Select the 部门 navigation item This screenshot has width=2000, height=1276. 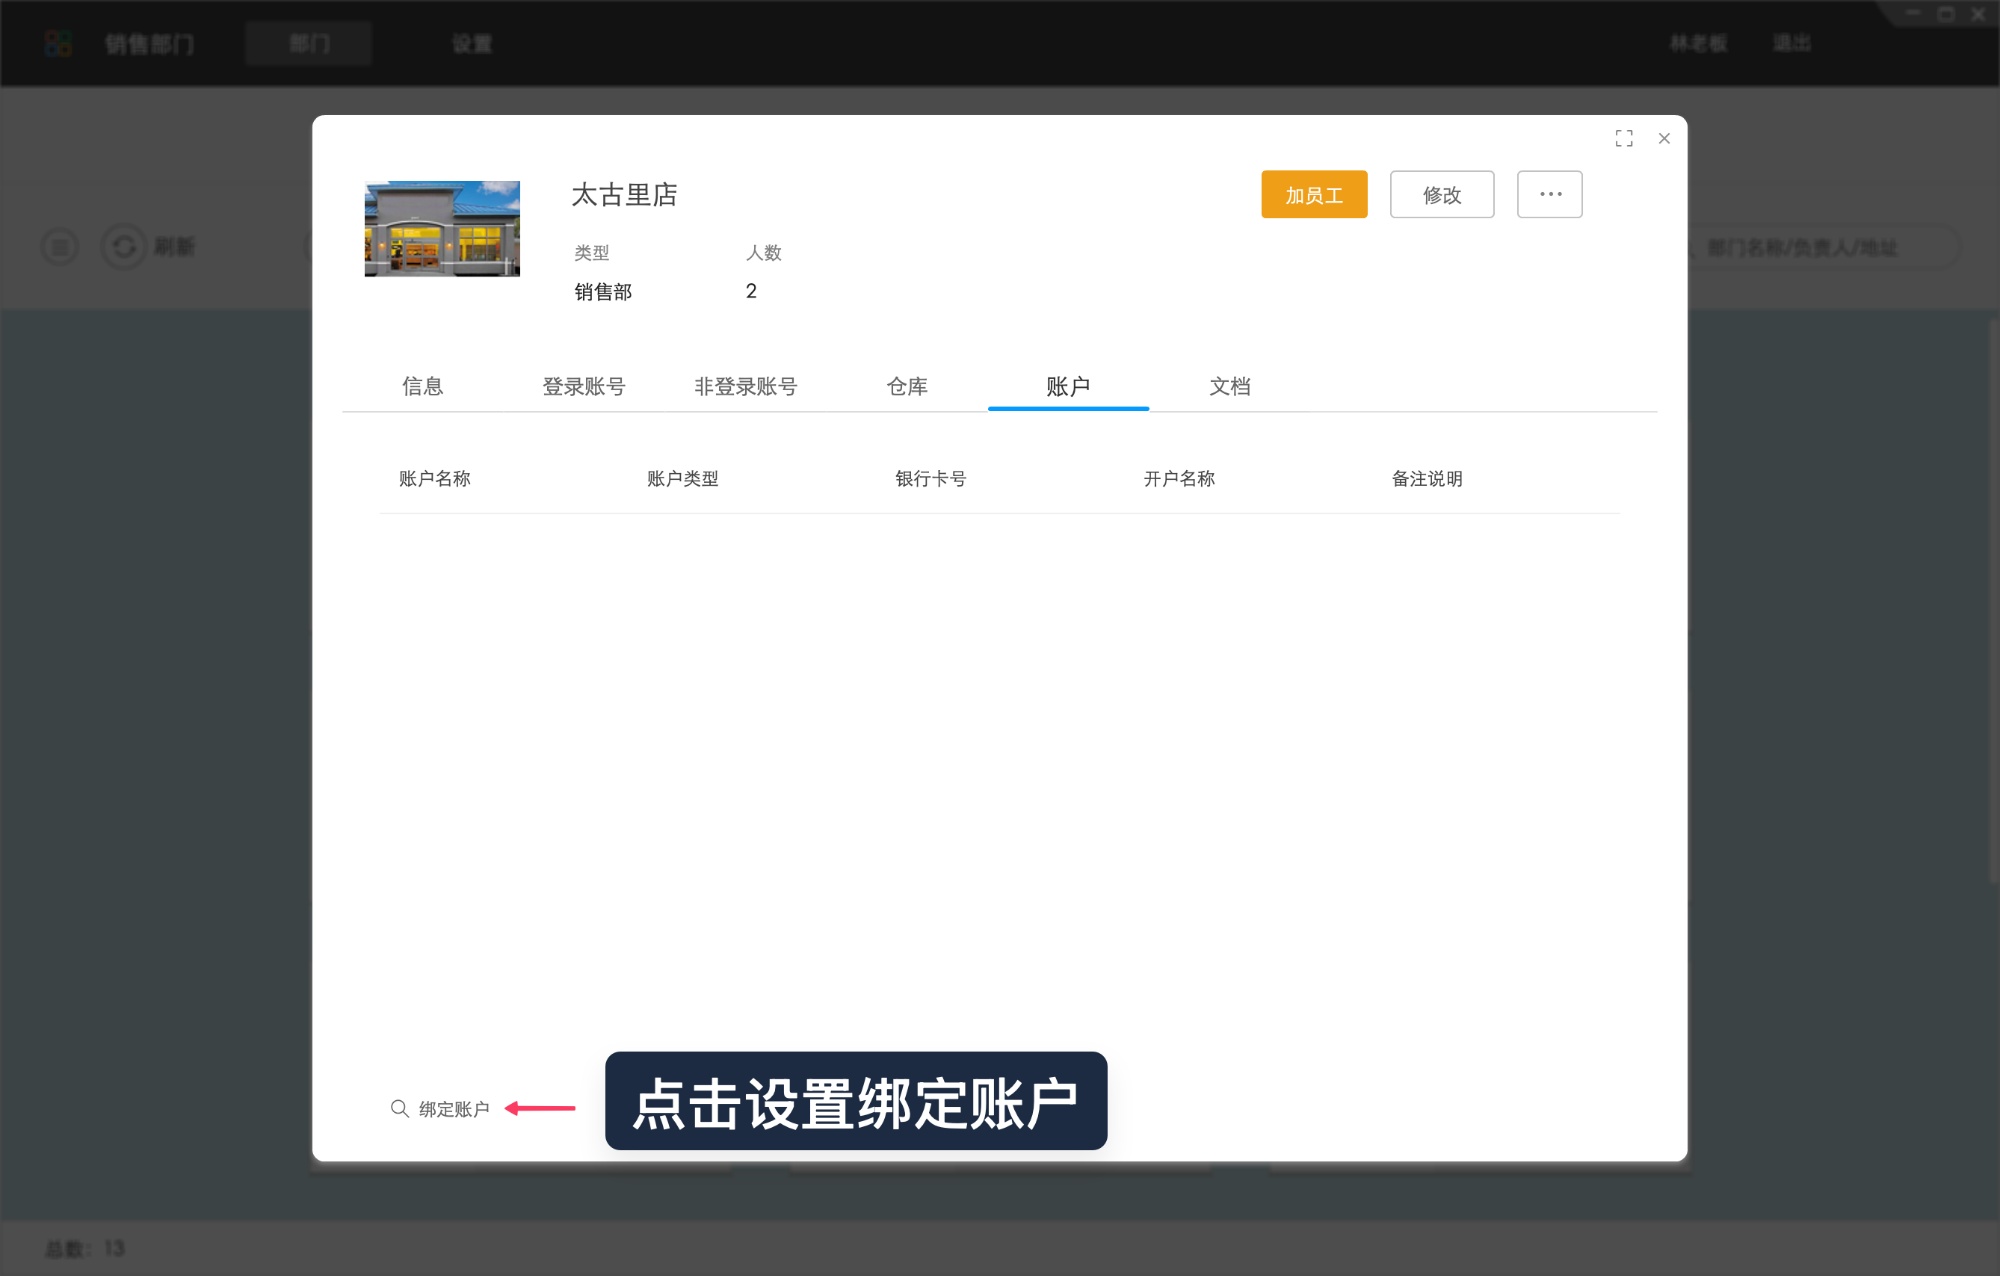click(308, 43)
